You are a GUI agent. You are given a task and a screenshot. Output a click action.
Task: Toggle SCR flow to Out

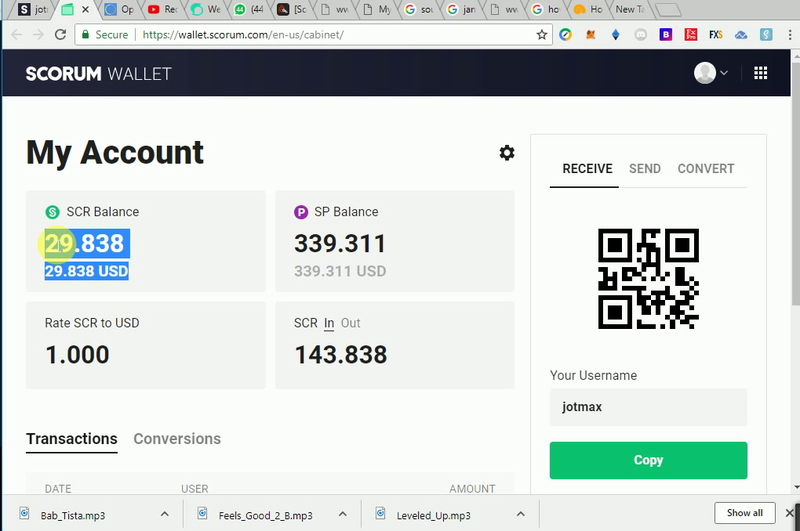(351, 323)
